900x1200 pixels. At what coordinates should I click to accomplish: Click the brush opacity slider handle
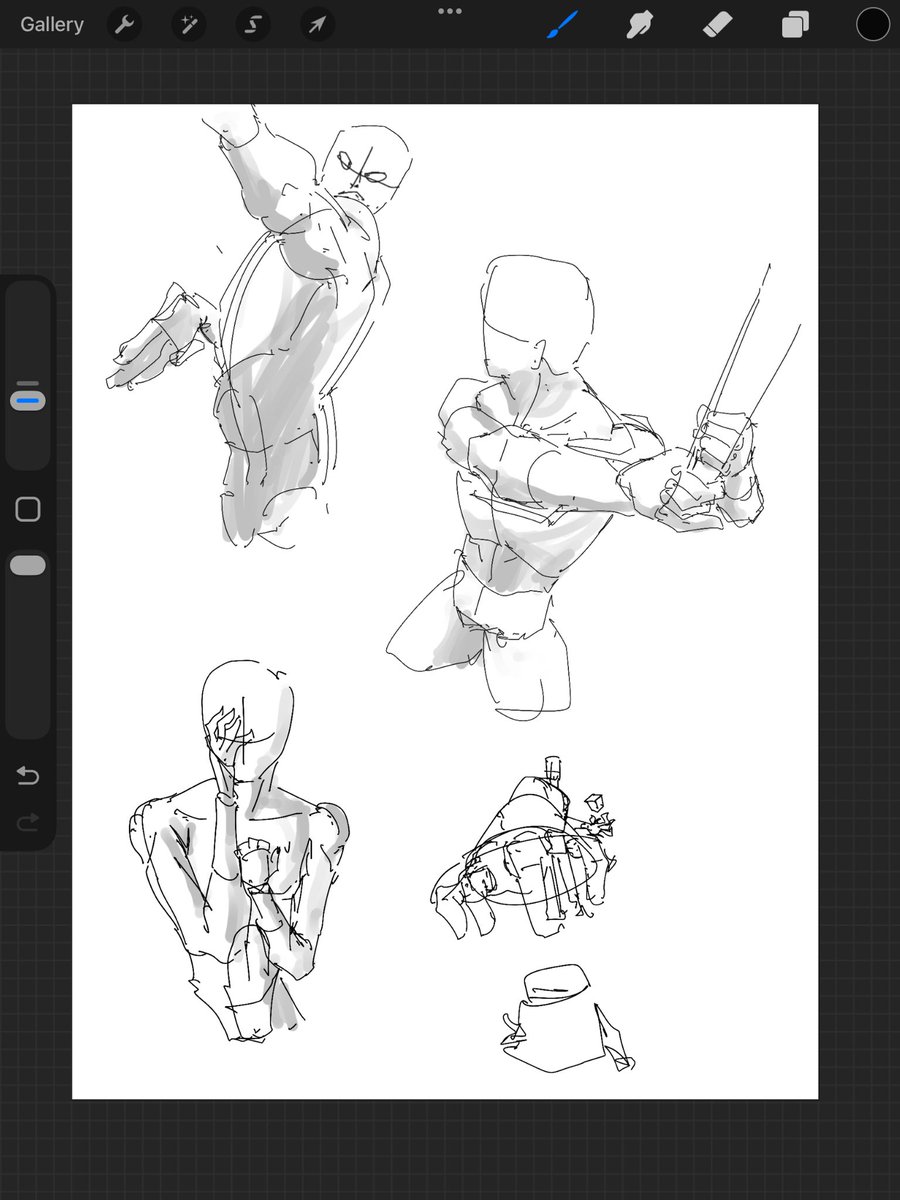coord(28,566)
